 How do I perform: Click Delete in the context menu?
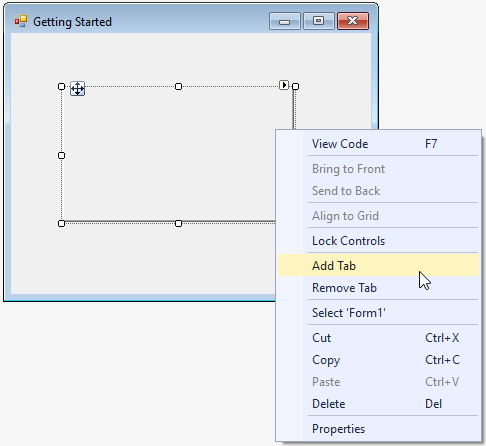tap(378, 404)
